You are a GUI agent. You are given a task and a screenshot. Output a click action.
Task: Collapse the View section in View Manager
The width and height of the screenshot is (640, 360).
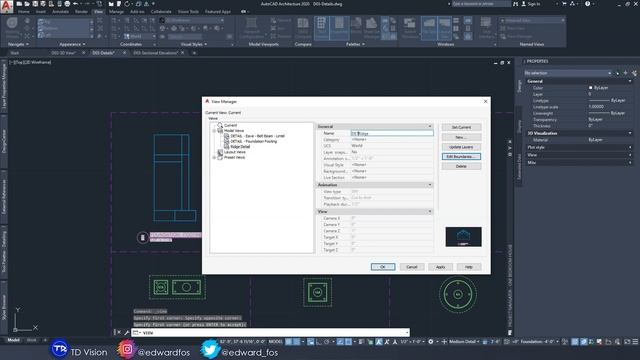pos(430,211)
